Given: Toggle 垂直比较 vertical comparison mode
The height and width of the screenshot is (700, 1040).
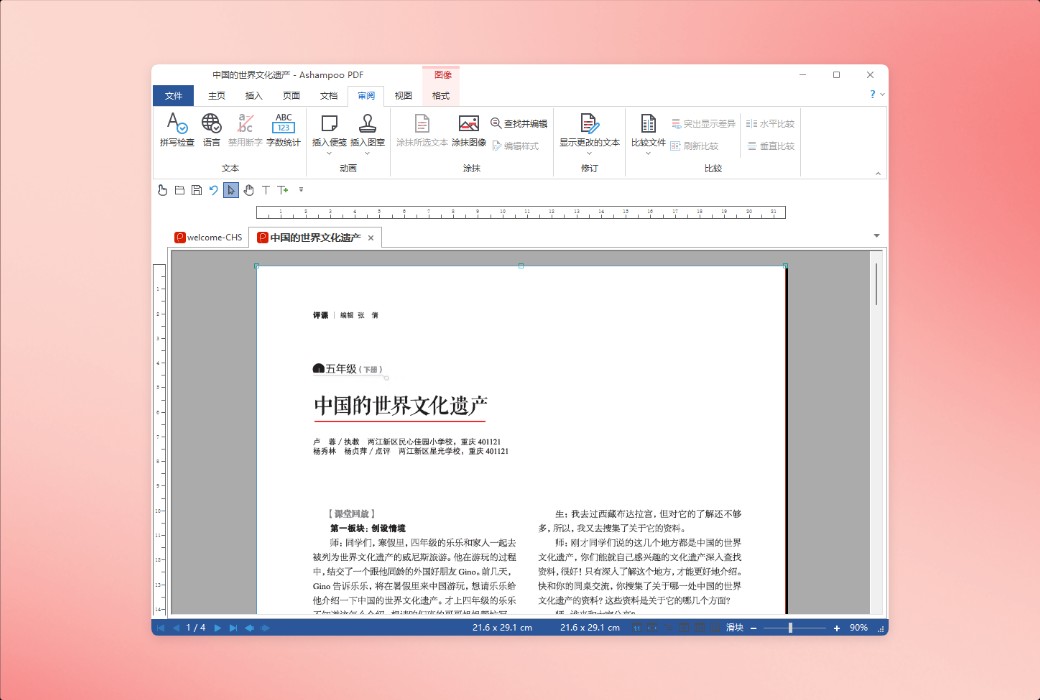Looking at the screenshot, I should (769, 144).
